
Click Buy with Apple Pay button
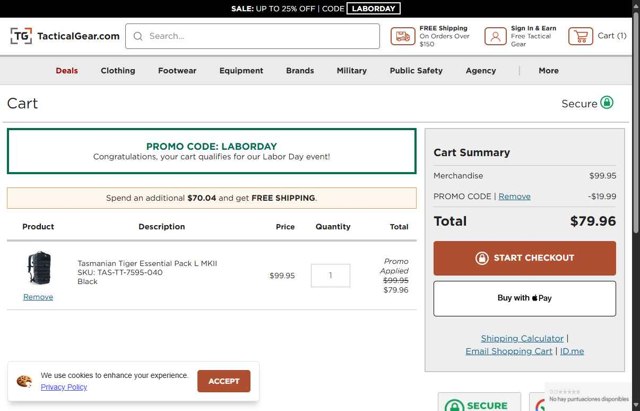click(524, 298)
